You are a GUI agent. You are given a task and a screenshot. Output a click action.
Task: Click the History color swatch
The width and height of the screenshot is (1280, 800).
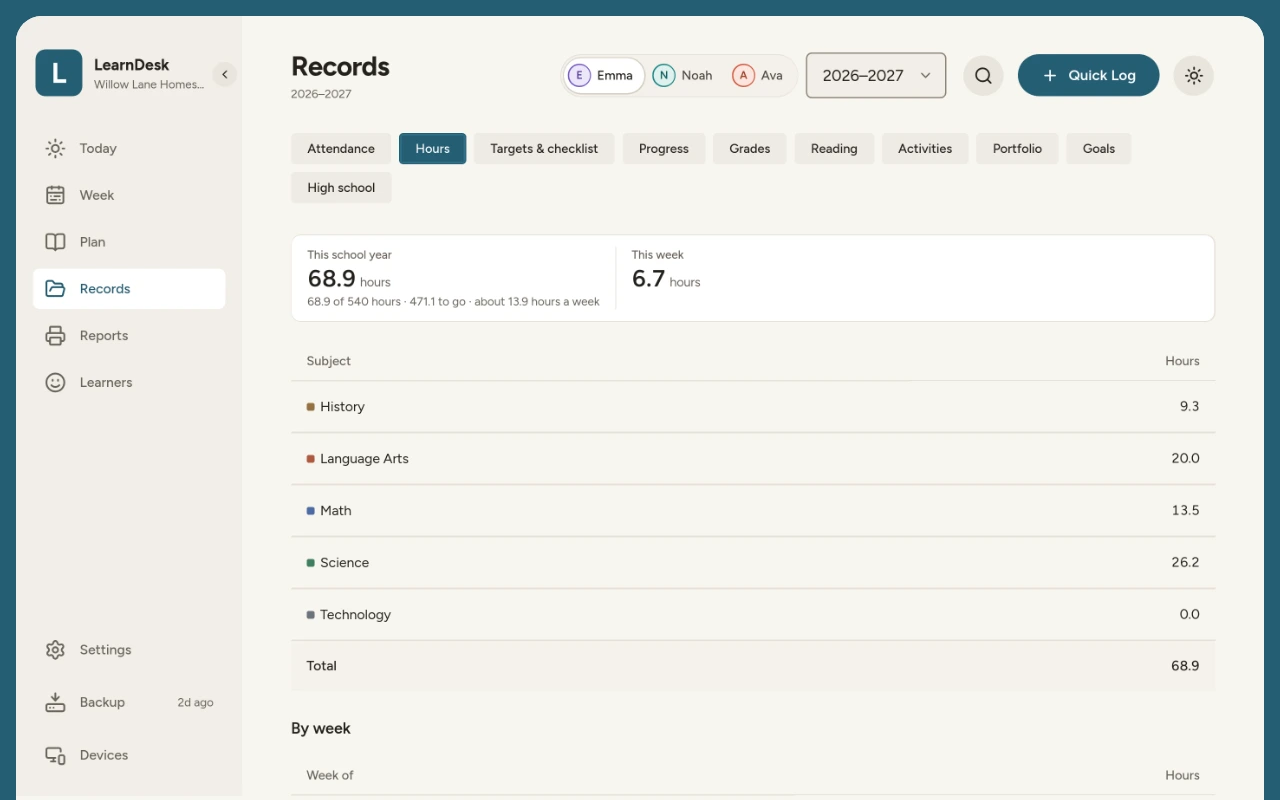pyautogui.click(x=311, y=407)
